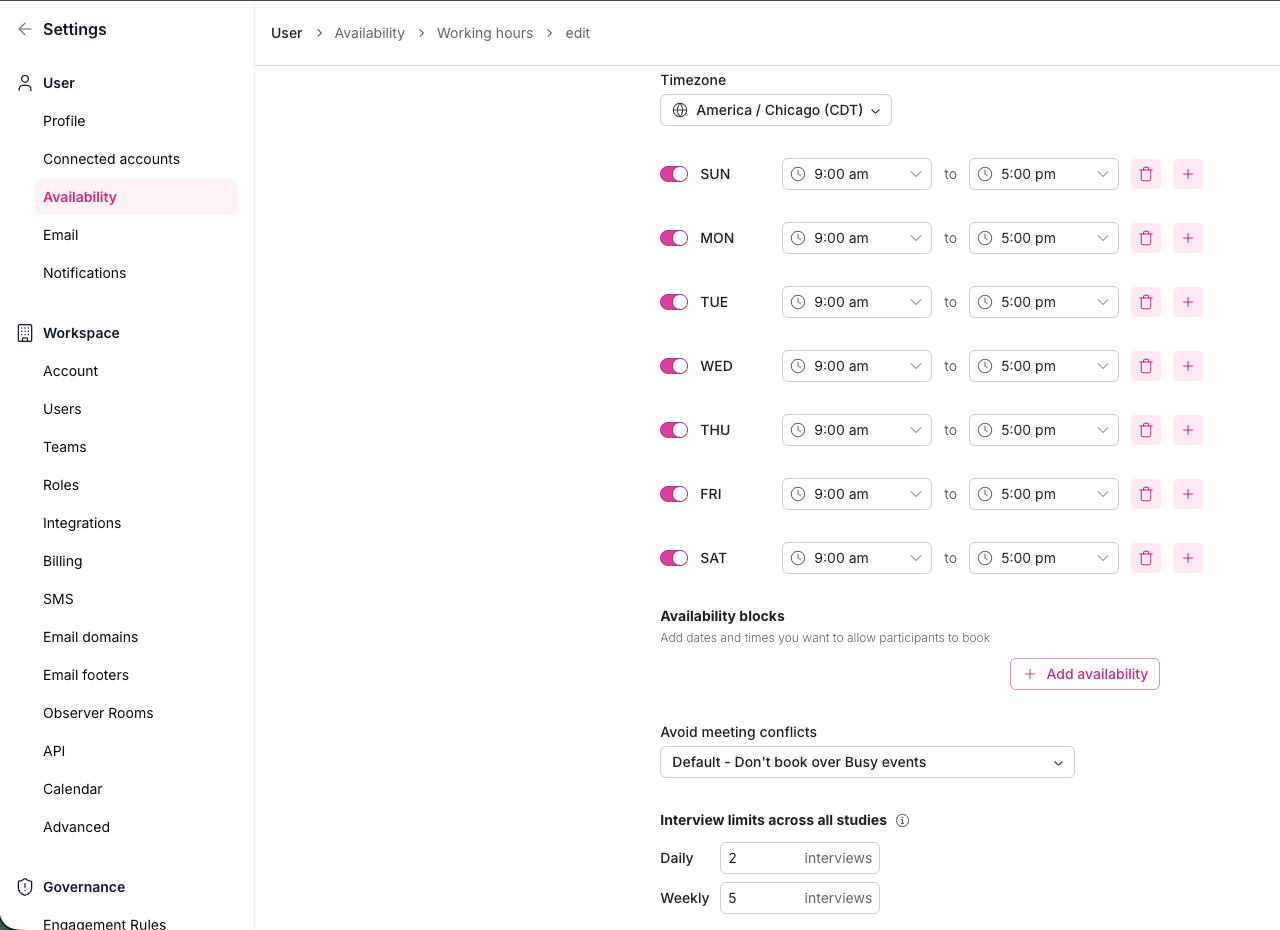
Task: Open Workspace Account settings
Action: tap(70, 371)
